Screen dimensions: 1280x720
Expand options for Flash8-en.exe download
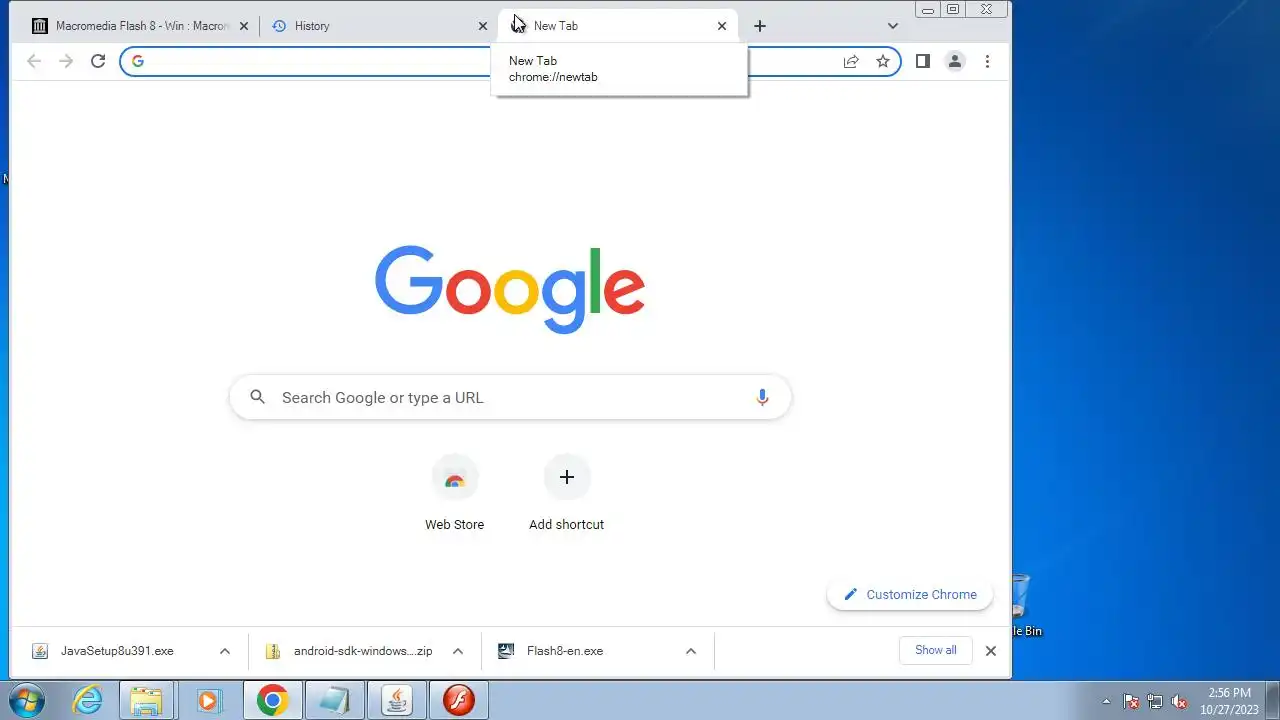coord(691,651)
